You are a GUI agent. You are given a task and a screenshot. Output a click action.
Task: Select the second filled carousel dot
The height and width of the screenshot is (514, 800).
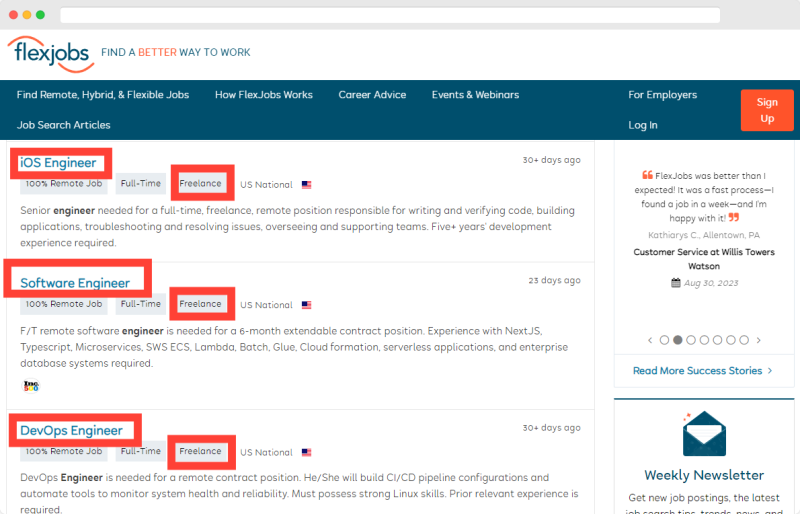[x=678, y=340]
